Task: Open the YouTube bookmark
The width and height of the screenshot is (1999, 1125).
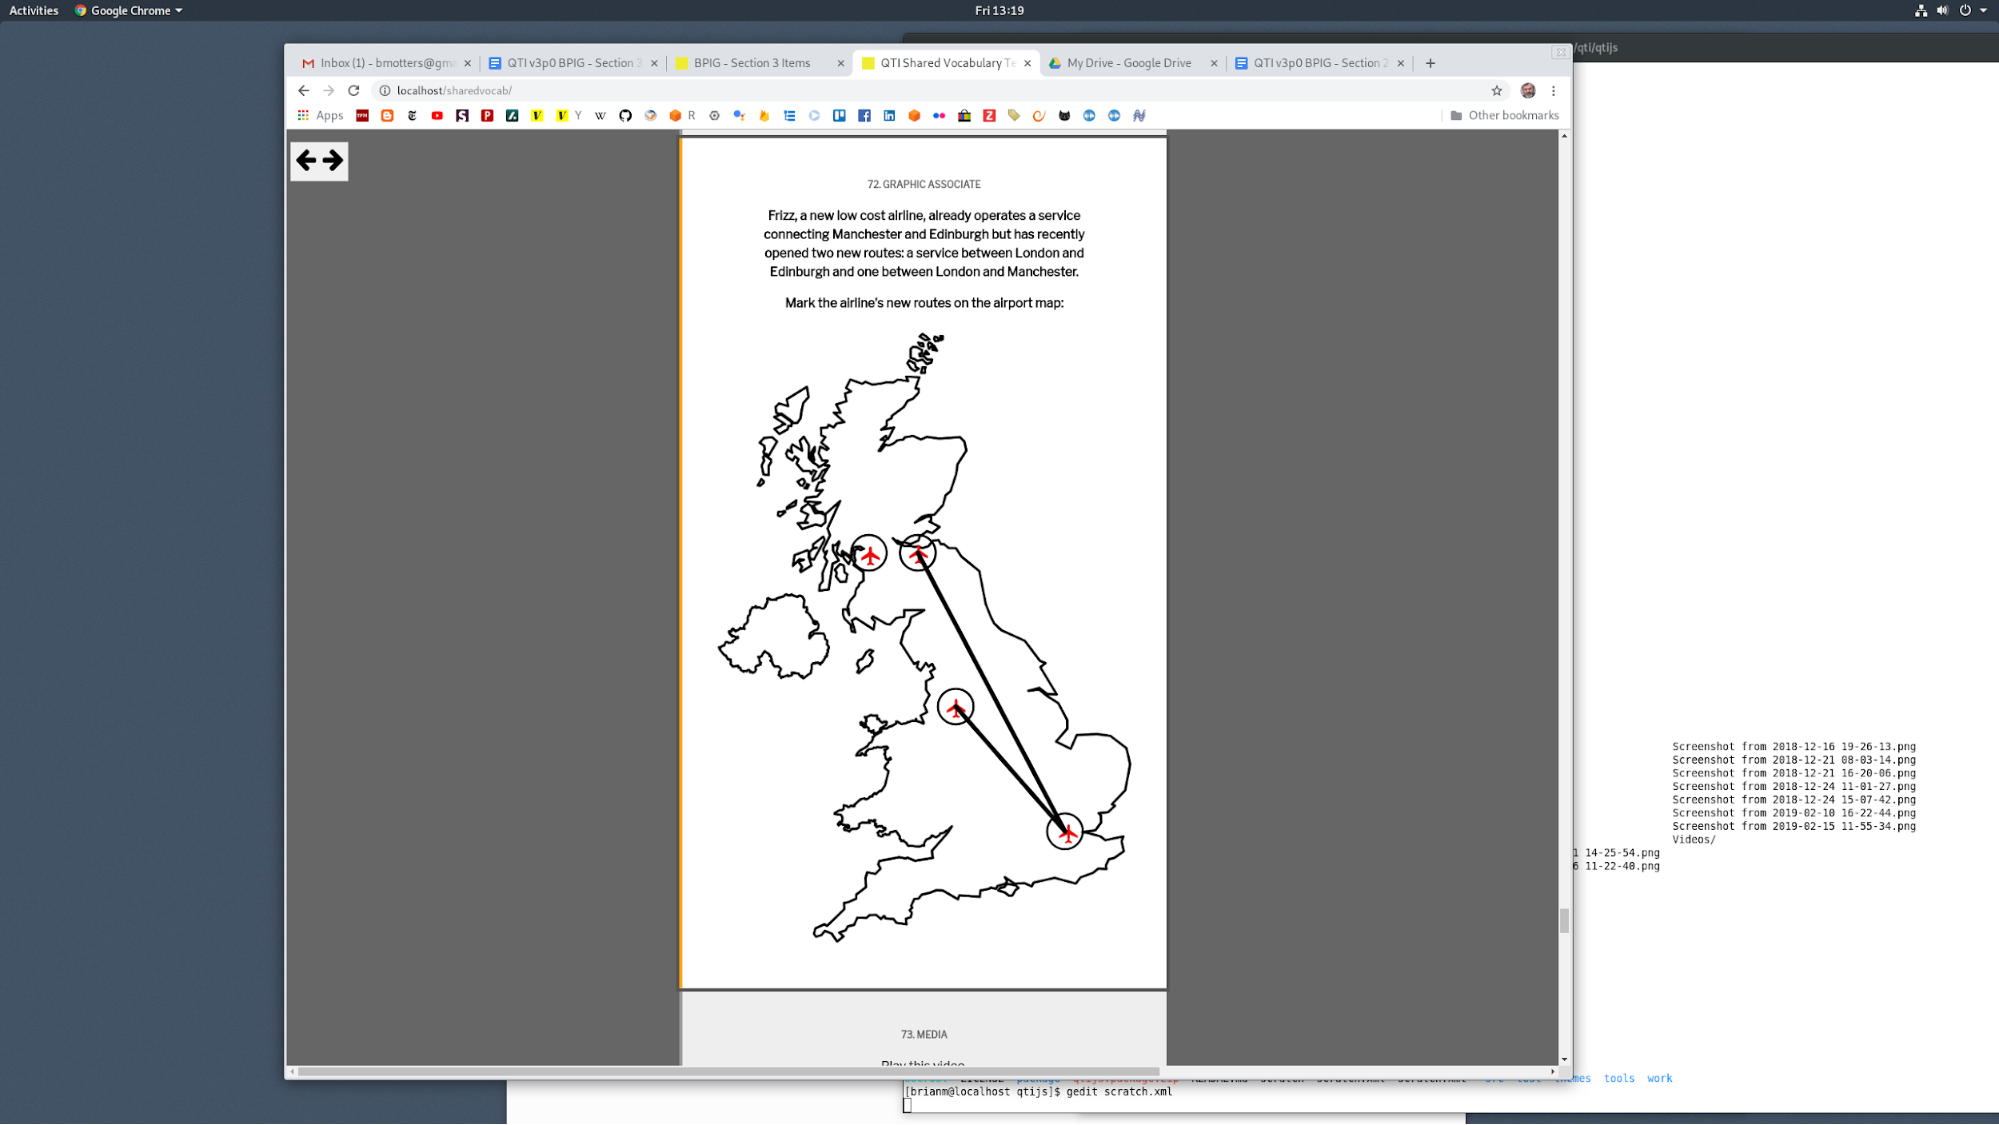Action: pyautogui.click(x=437, y=116)
